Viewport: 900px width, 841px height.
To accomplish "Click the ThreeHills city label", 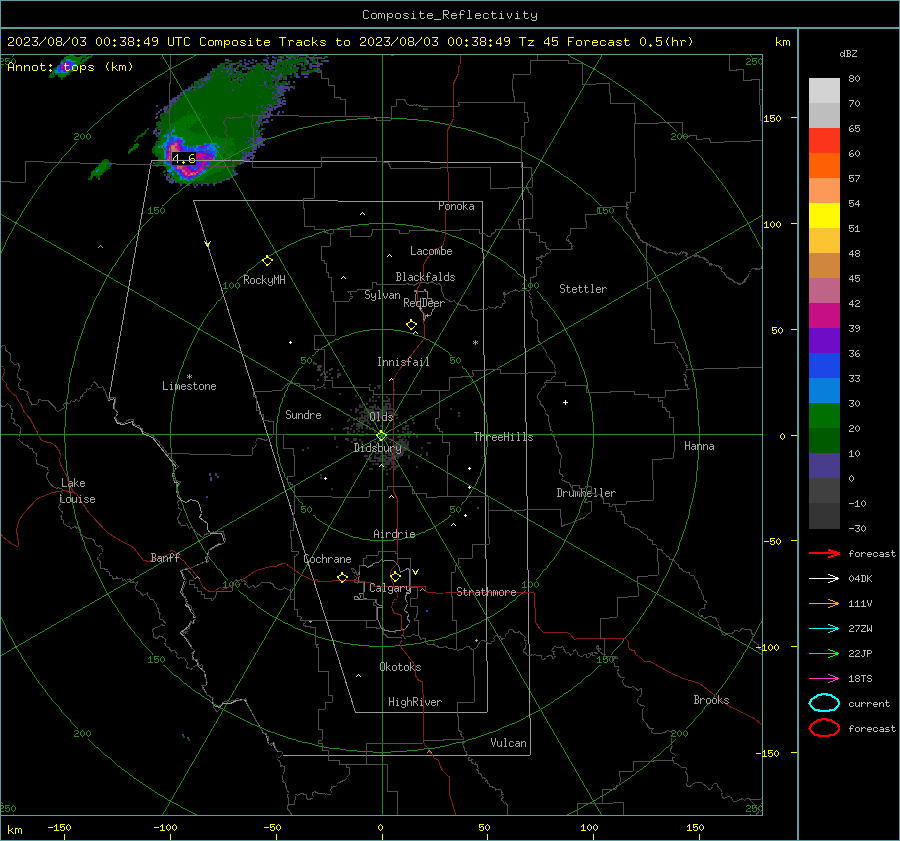I will 503,437.
